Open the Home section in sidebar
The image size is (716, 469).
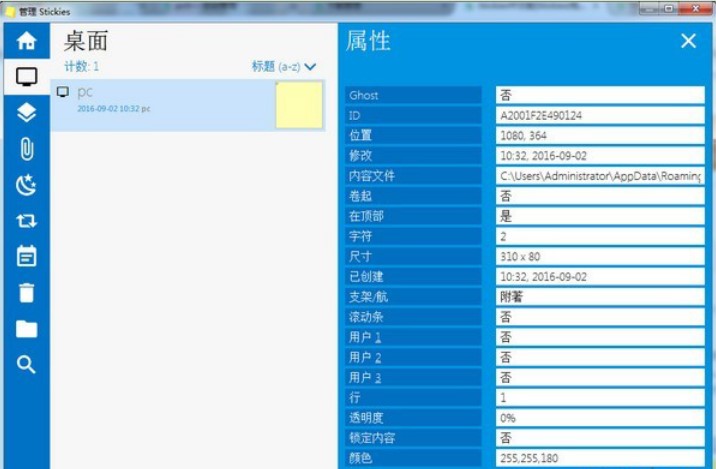coord(26,41)
